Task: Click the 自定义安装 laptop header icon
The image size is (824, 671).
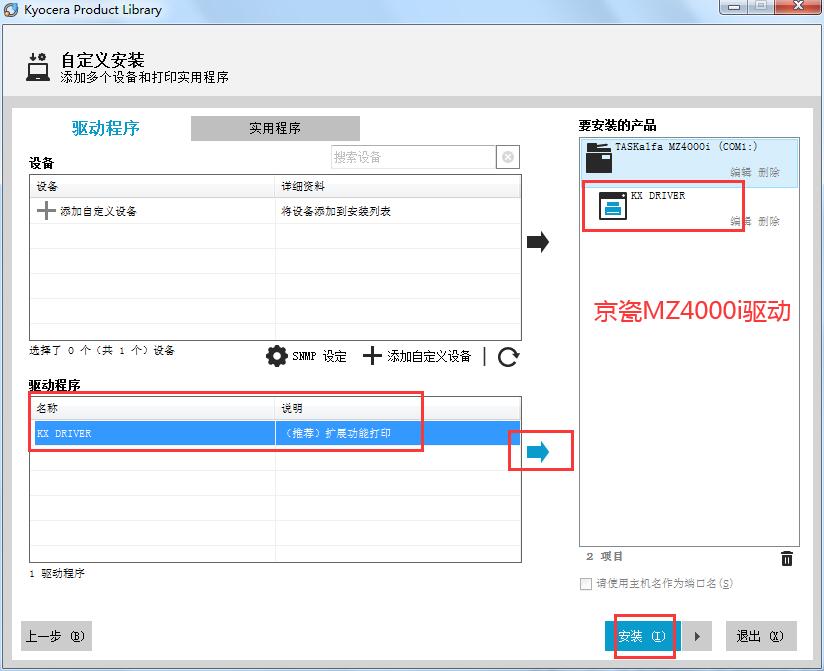Action: point(38,67)
